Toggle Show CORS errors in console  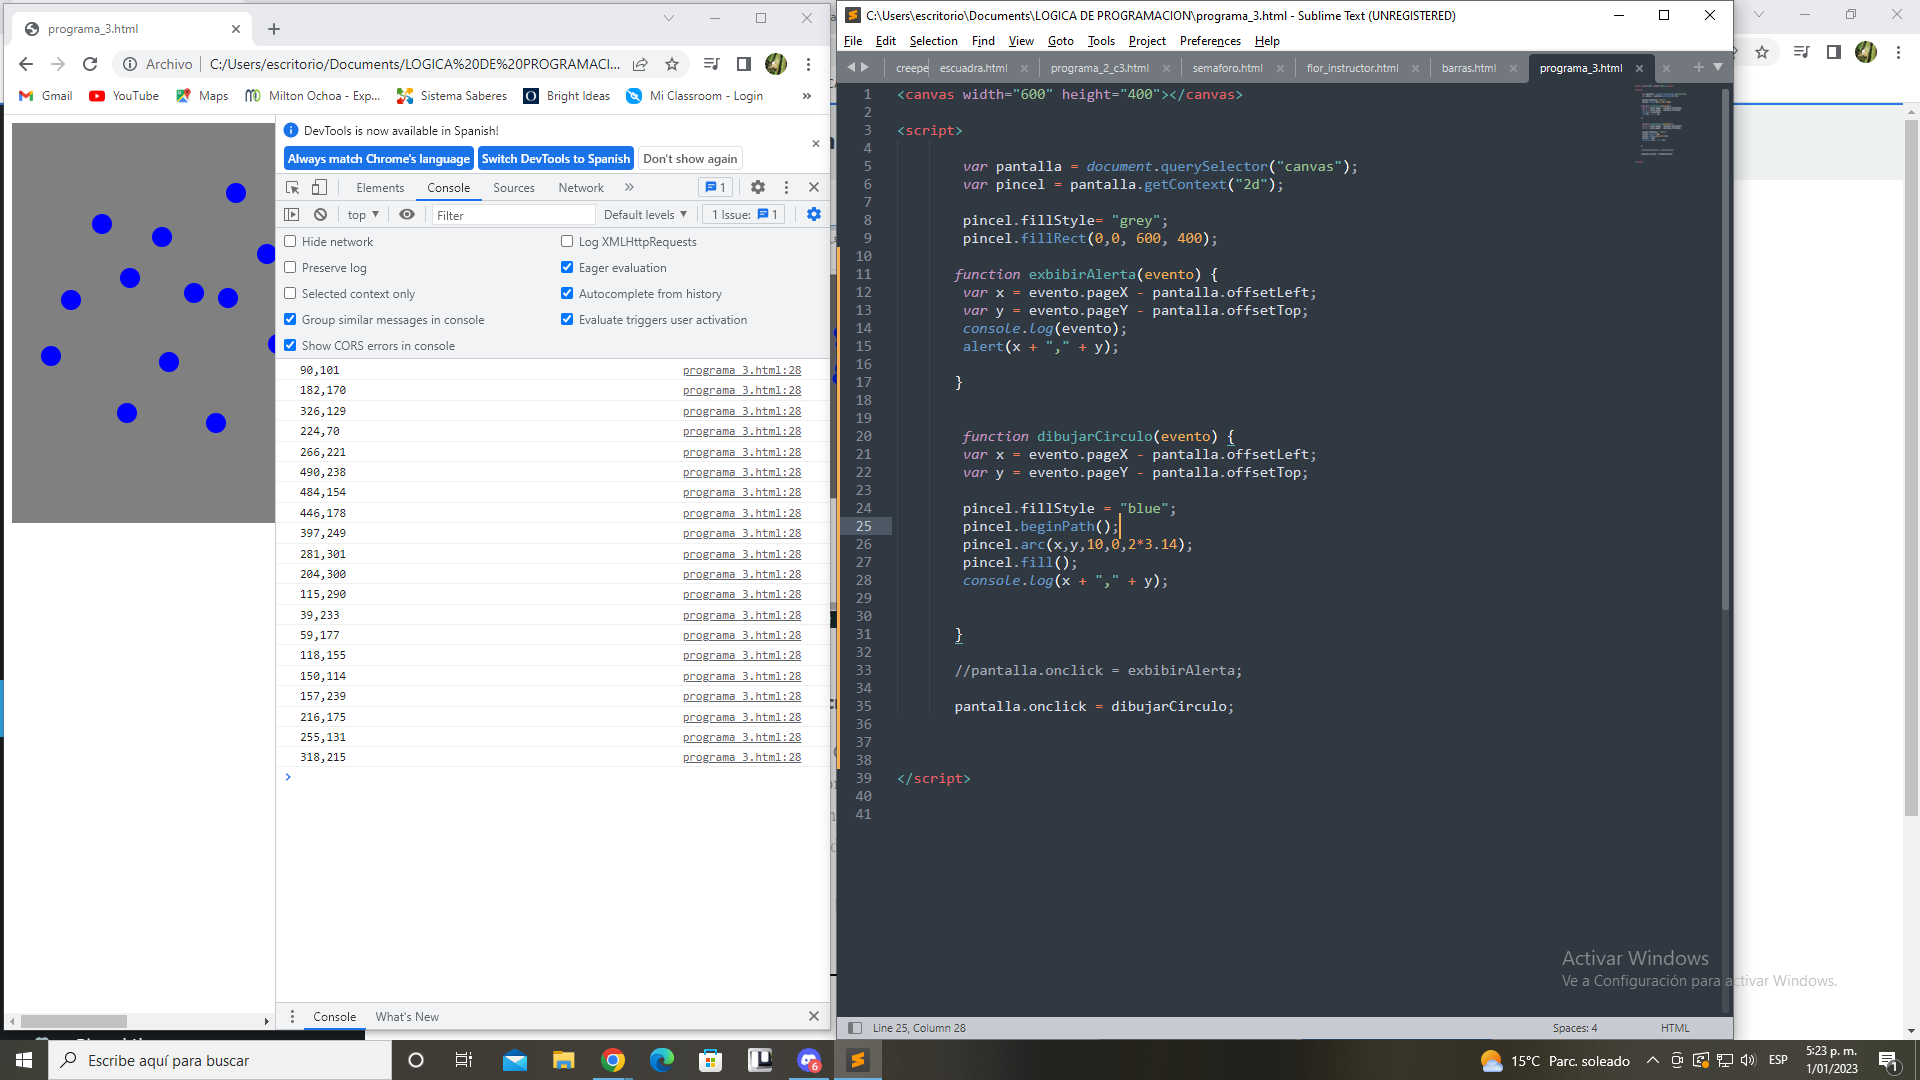tap(291, 345)
